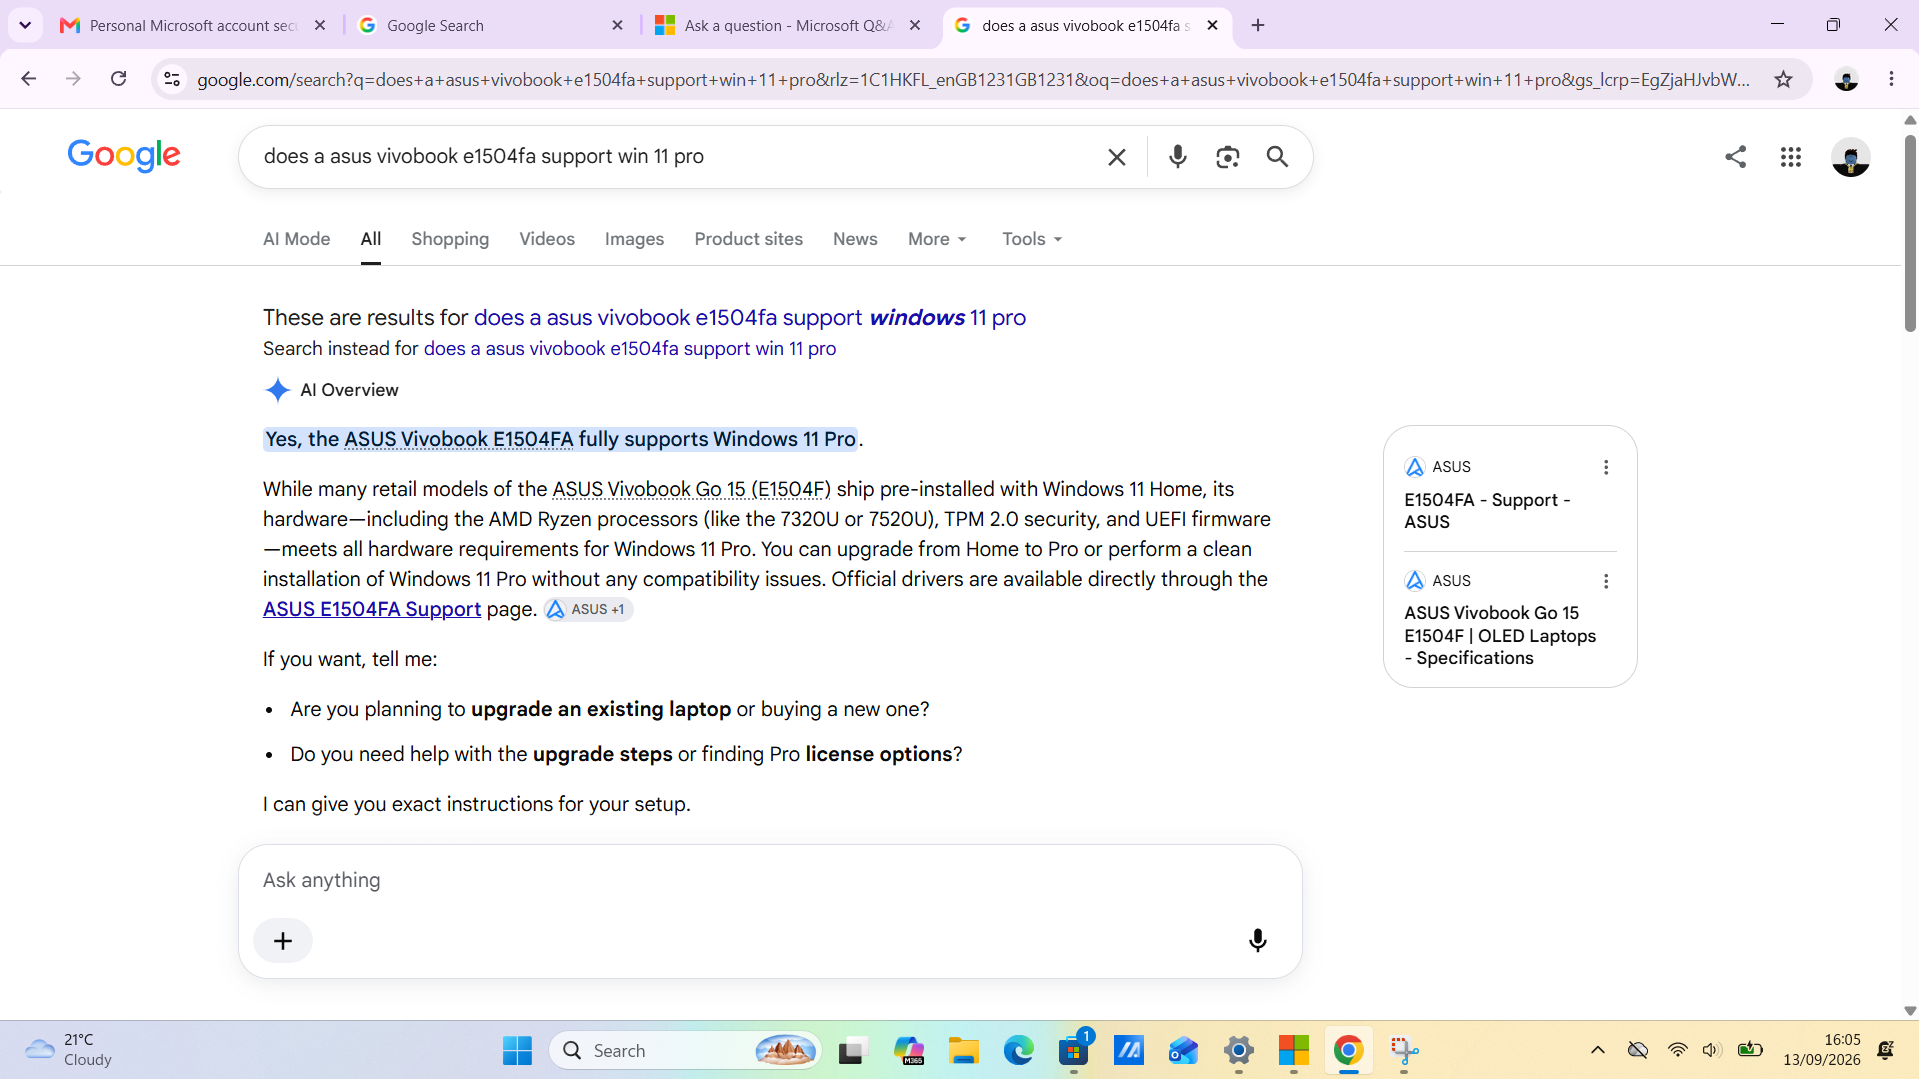Reload the current page
Viewport: 1919px width, 1079px height.
click(118, 79)
